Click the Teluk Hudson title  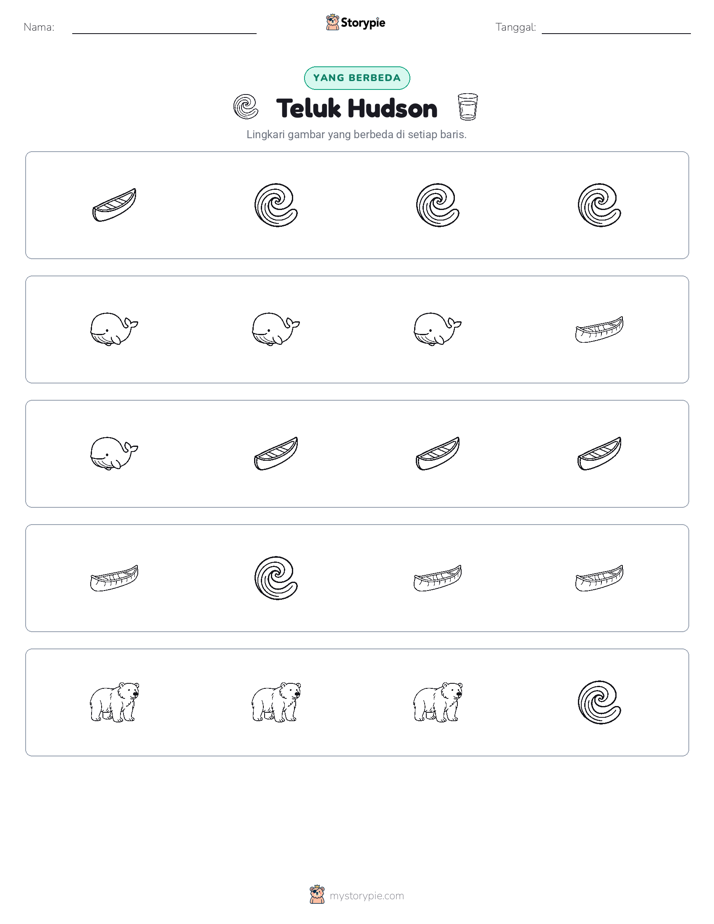(357, 108)
